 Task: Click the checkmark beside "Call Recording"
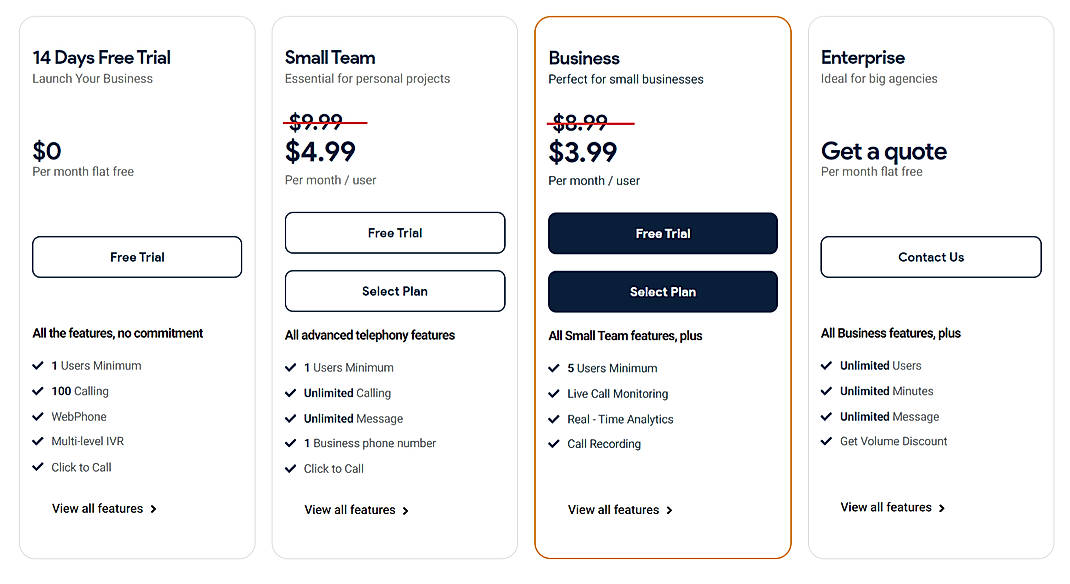[555, 444]
